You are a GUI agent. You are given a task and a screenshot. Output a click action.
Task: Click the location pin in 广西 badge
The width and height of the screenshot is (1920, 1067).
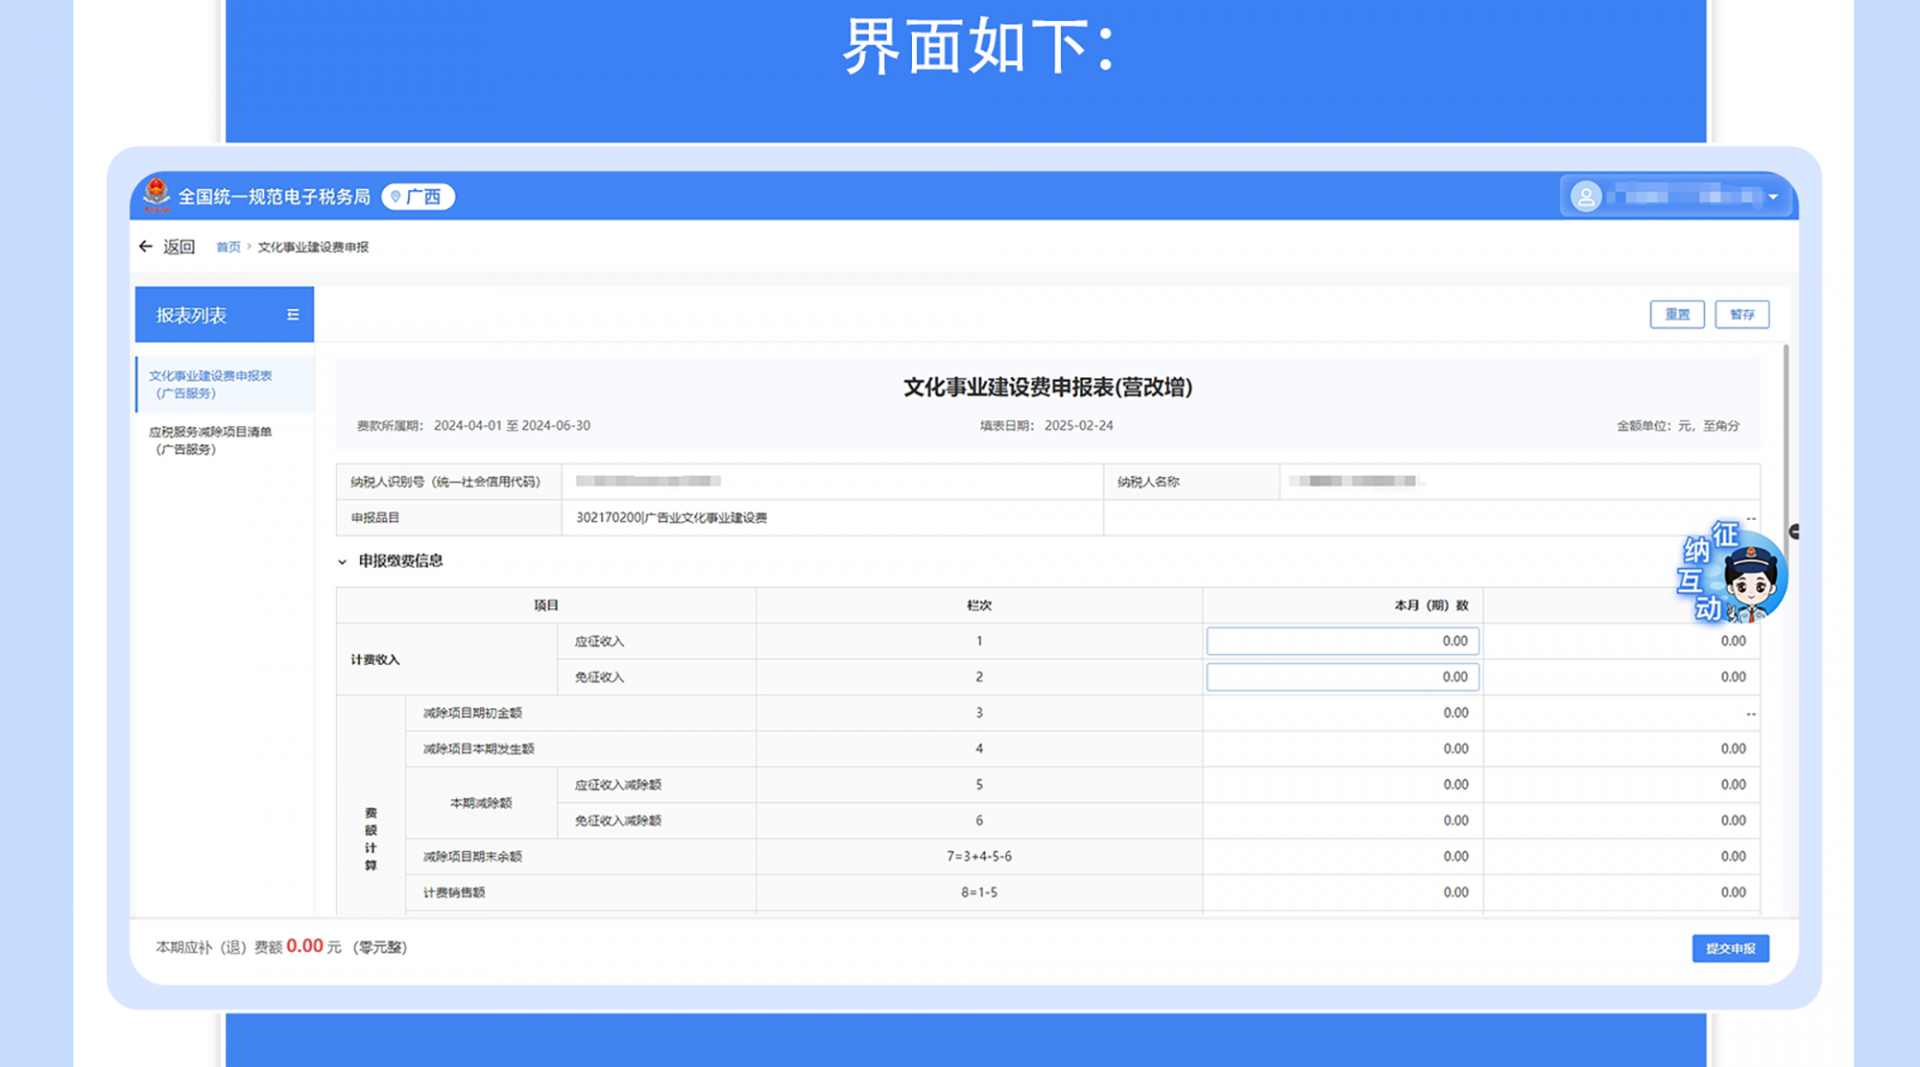click(396, 197)
